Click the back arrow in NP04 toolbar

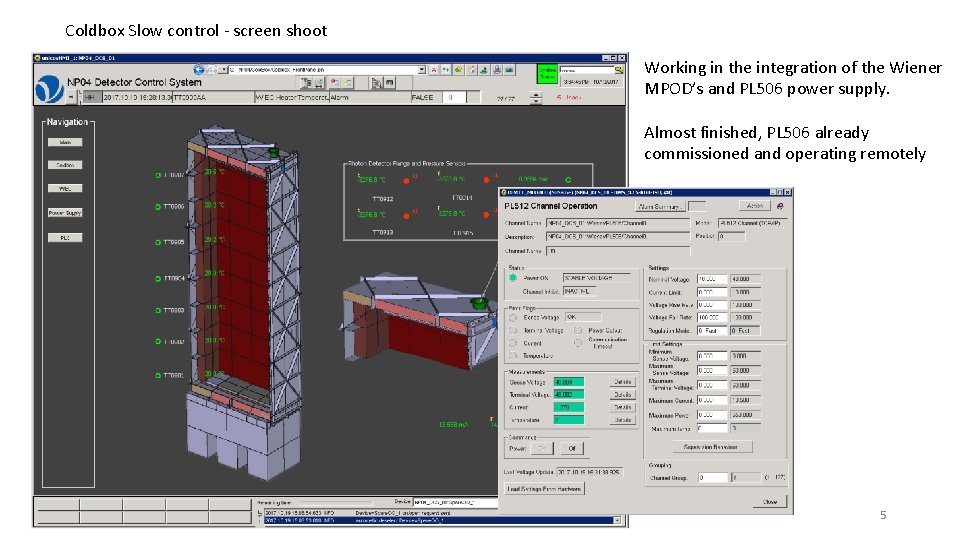(x=198, y=70)
